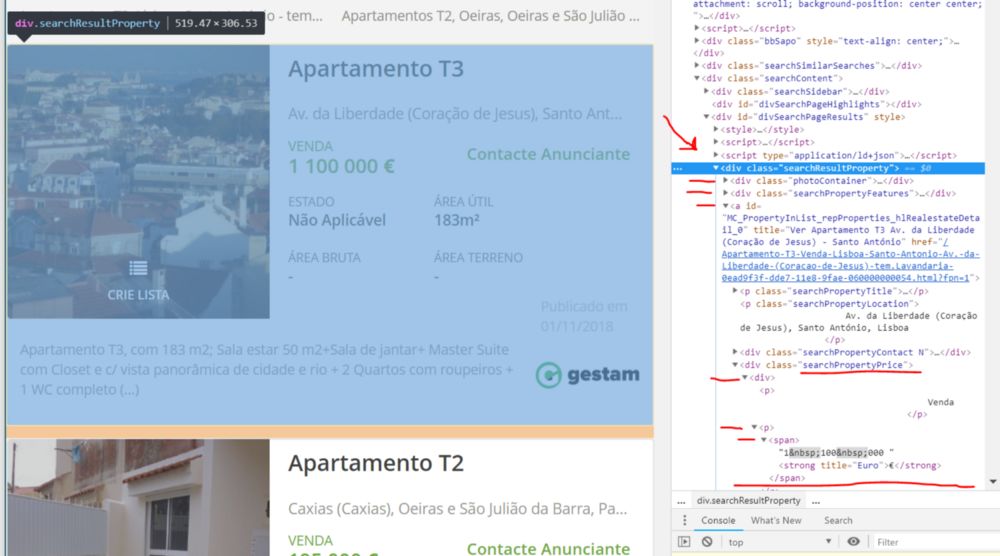This screenshot has width=1000, height=556.
Task: Collapse the divSearchPageResults node
Action: point(706,117)
